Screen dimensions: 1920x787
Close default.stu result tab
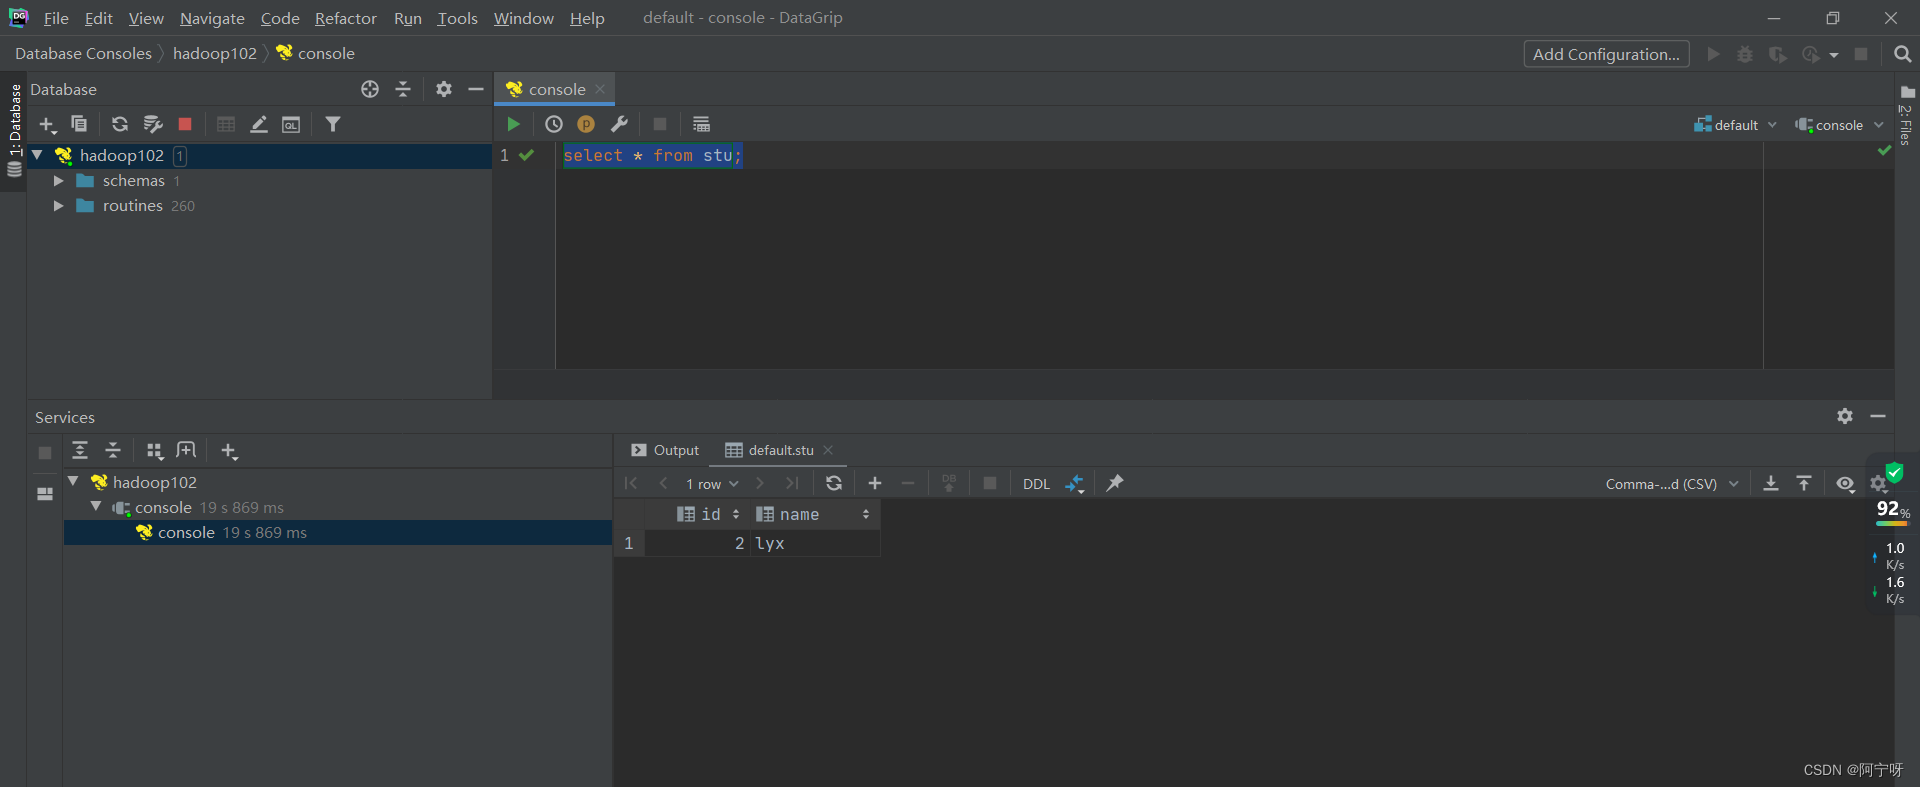(x=828, y=450)
